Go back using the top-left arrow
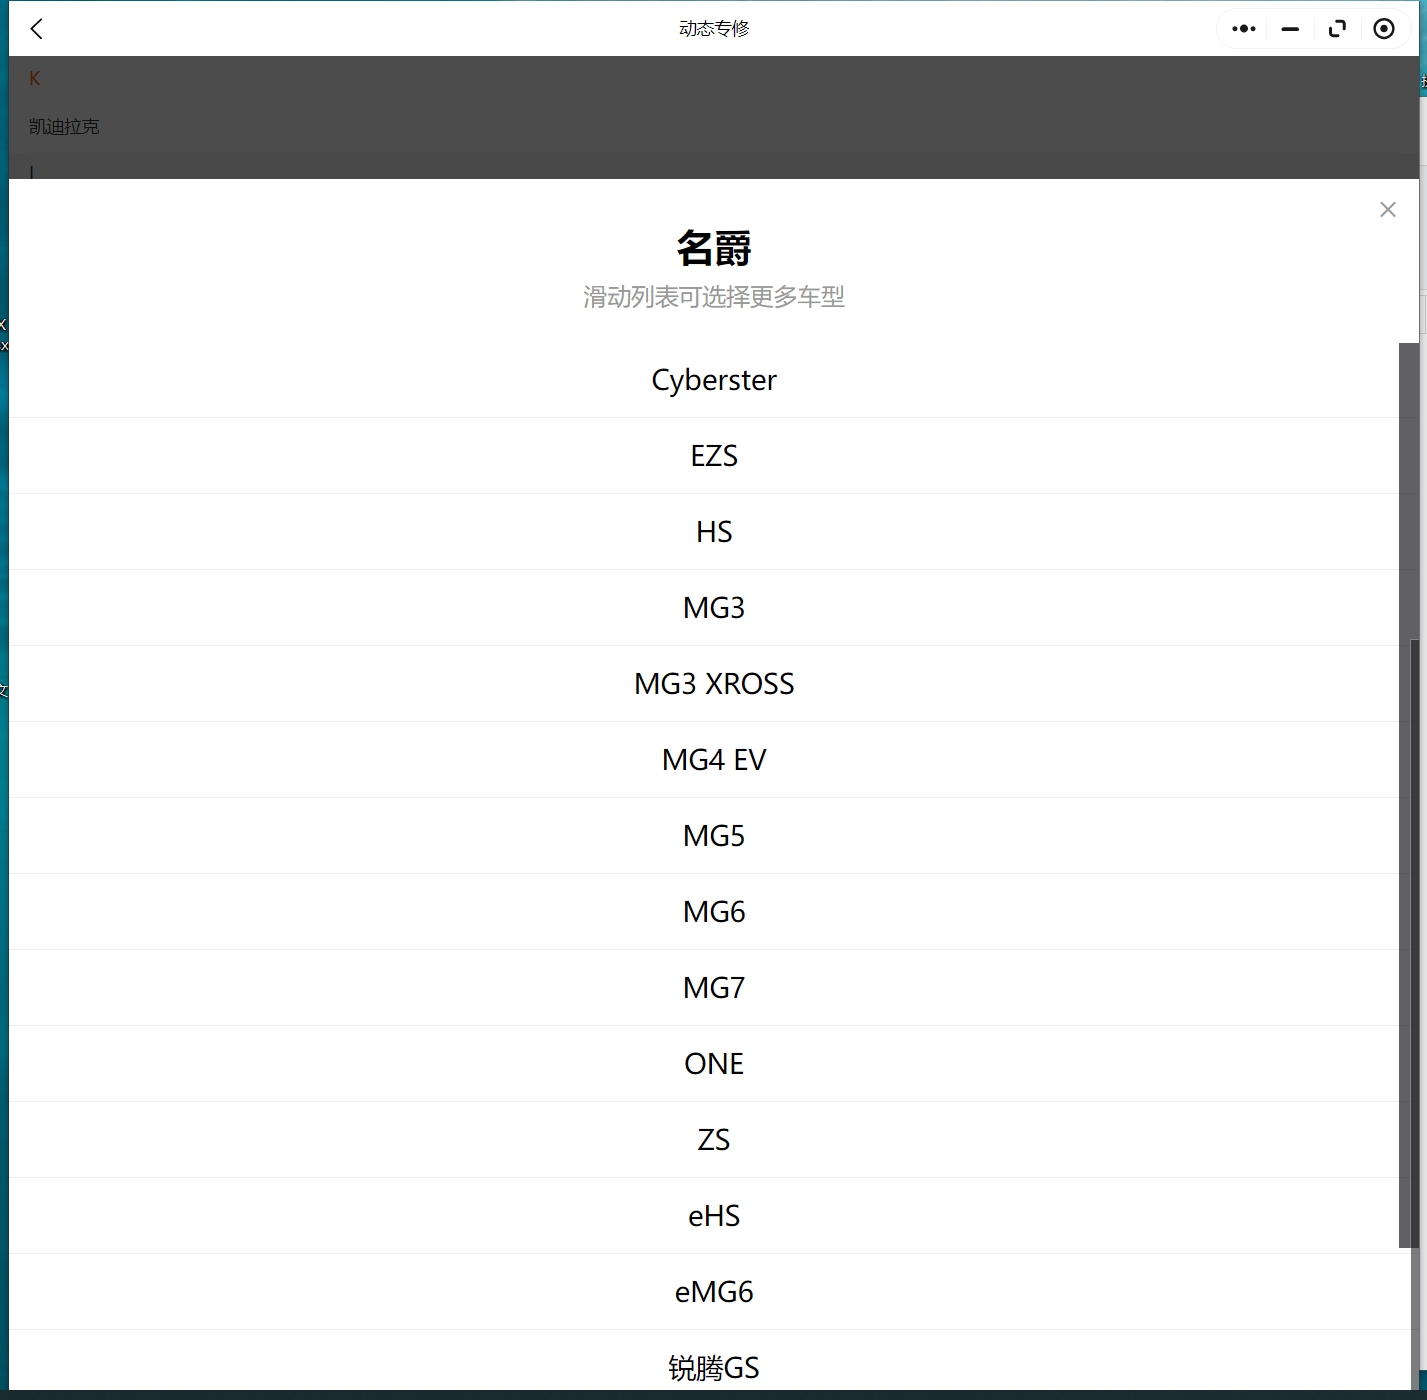Image resolution: width=1427 pixels, height=1400 pixels. point(37,29)
